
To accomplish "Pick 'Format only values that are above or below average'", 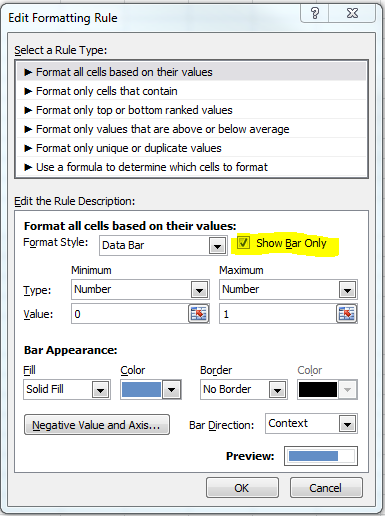I will click(x=191, y=129).
